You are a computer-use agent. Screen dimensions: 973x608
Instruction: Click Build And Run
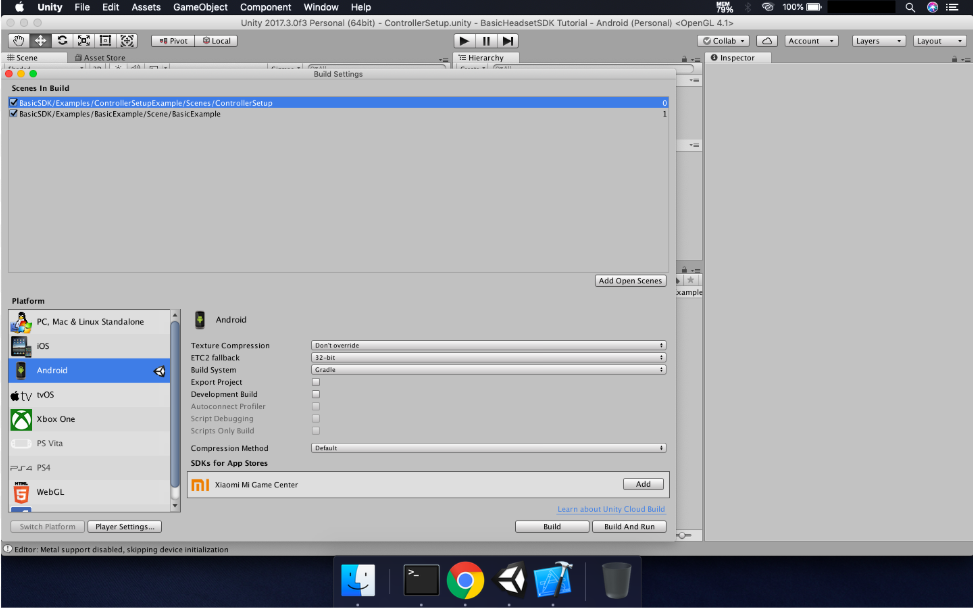(629, 527)
